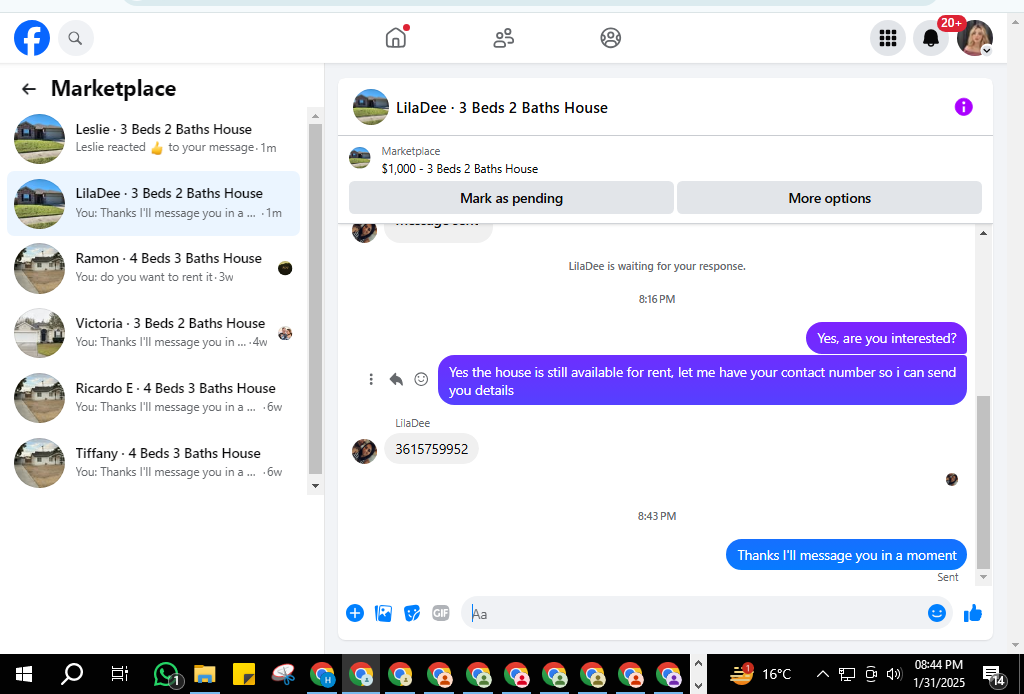Open more actions plus icon in composer
The image size is (1024, 694).
coord(355,613)
